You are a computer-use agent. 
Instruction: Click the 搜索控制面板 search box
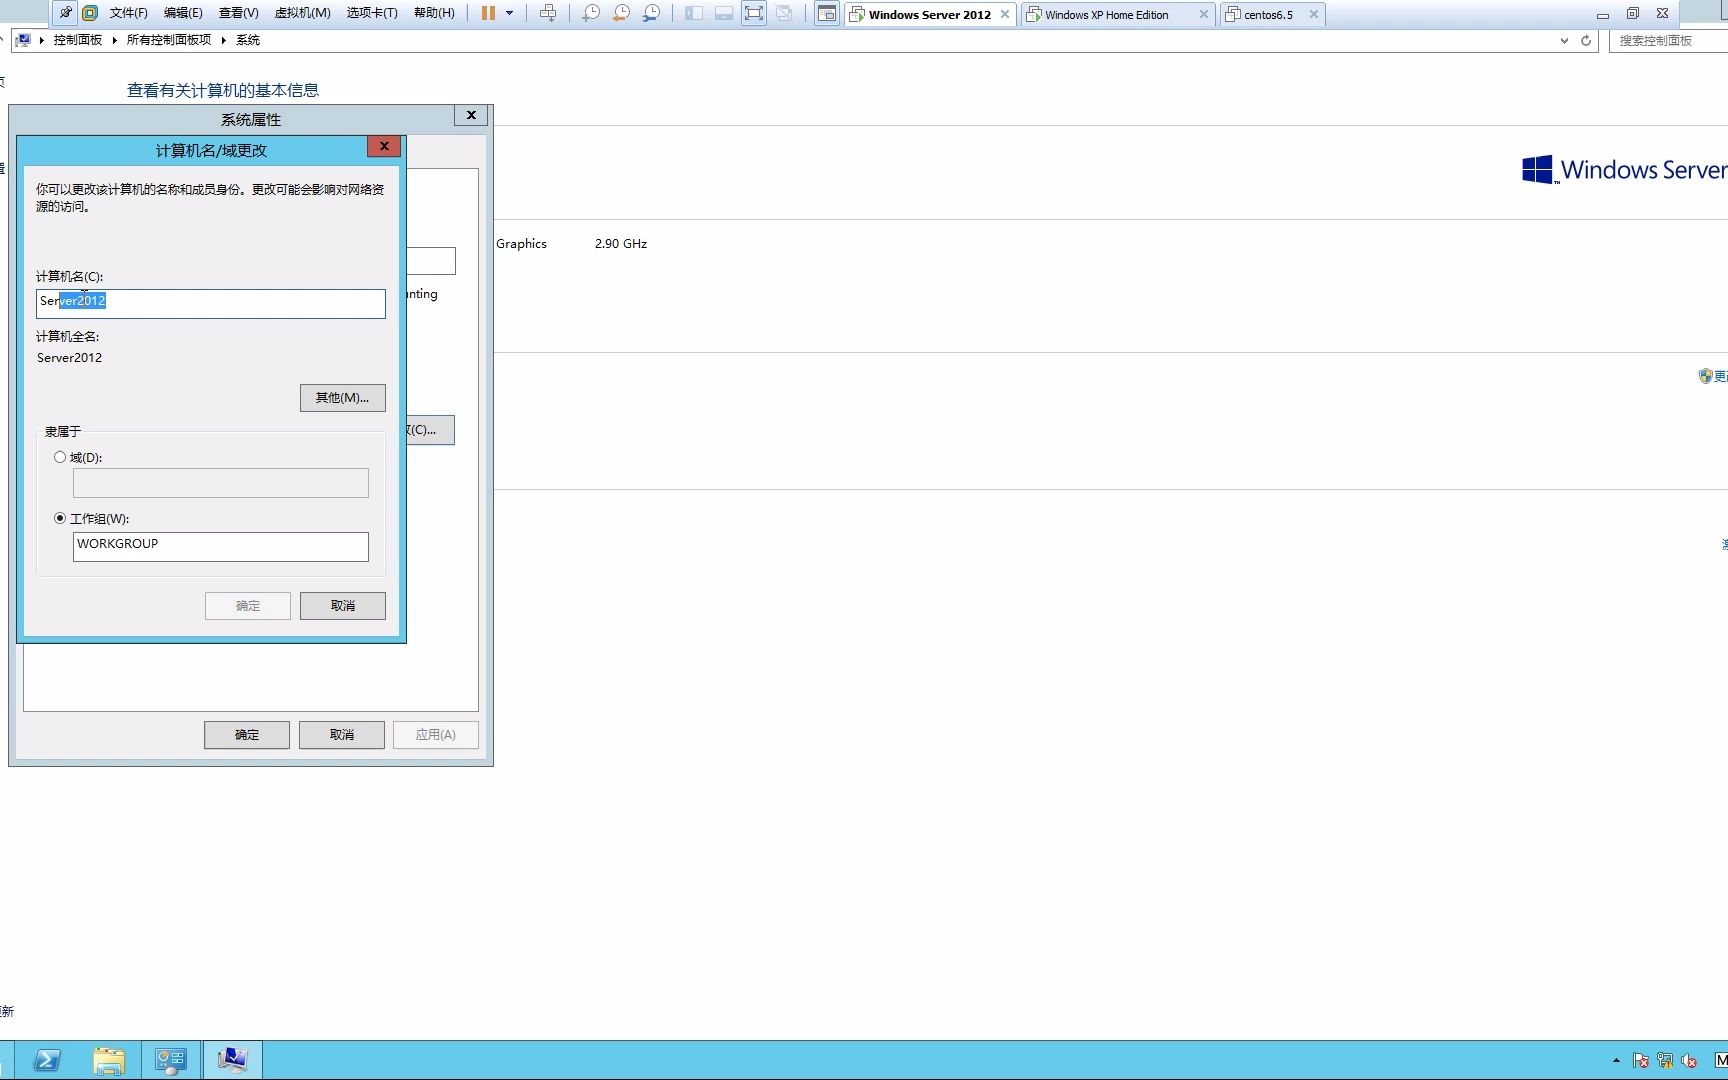(x=1668, y=41)
